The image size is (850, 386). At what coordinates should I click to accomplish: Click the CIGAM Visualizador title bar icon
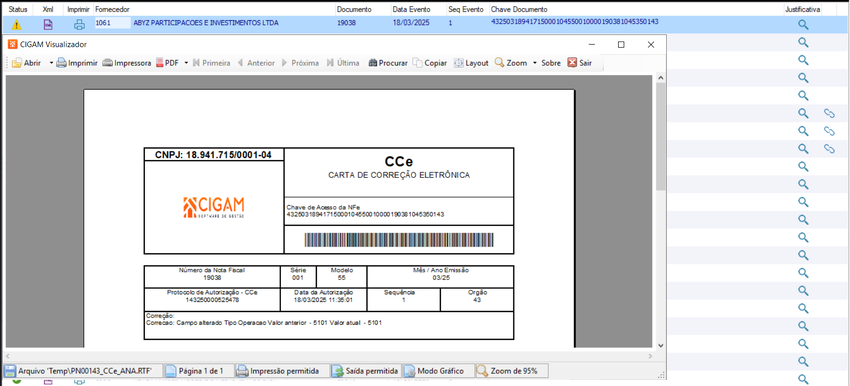pos(12,44)
